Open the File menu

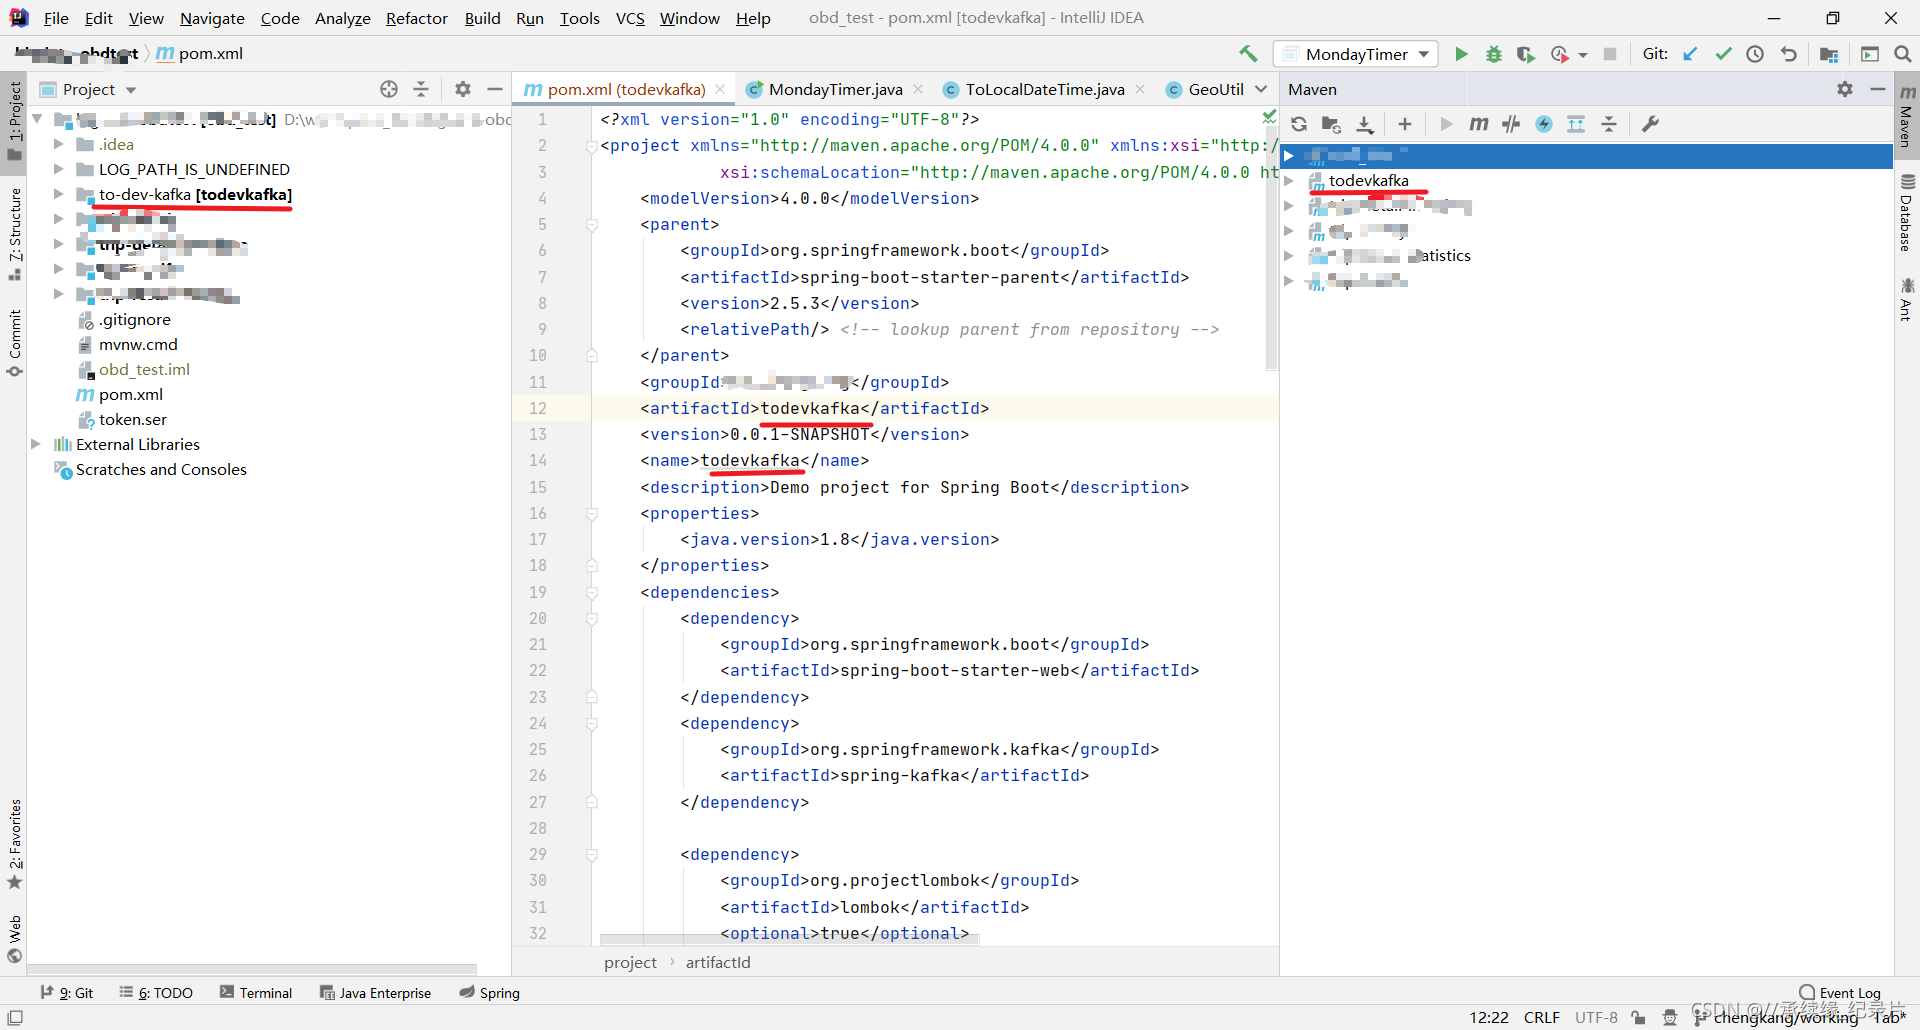56,18
